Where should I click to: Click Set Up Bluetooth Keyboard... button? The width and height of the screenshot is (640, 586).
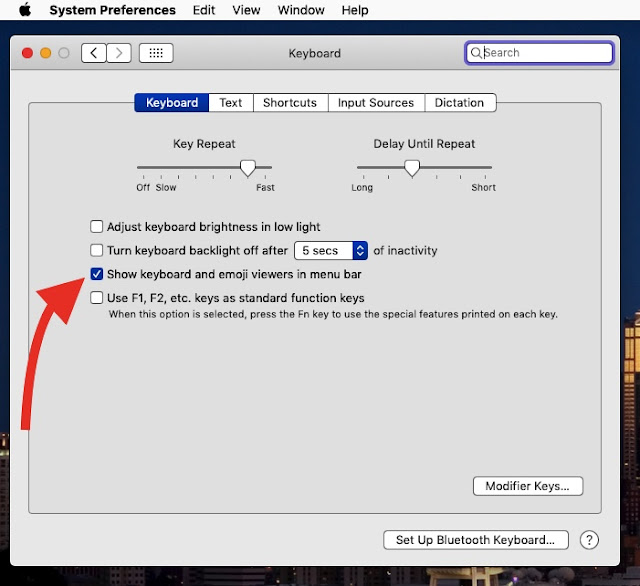pos(476,540)
